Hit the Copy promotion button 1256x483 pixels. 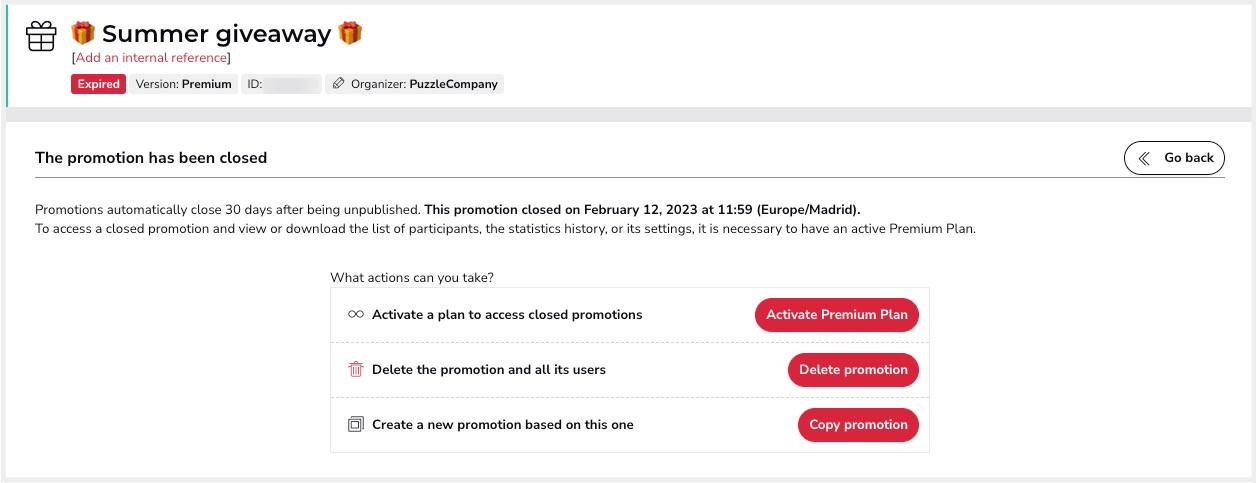(x=858, y=425)
